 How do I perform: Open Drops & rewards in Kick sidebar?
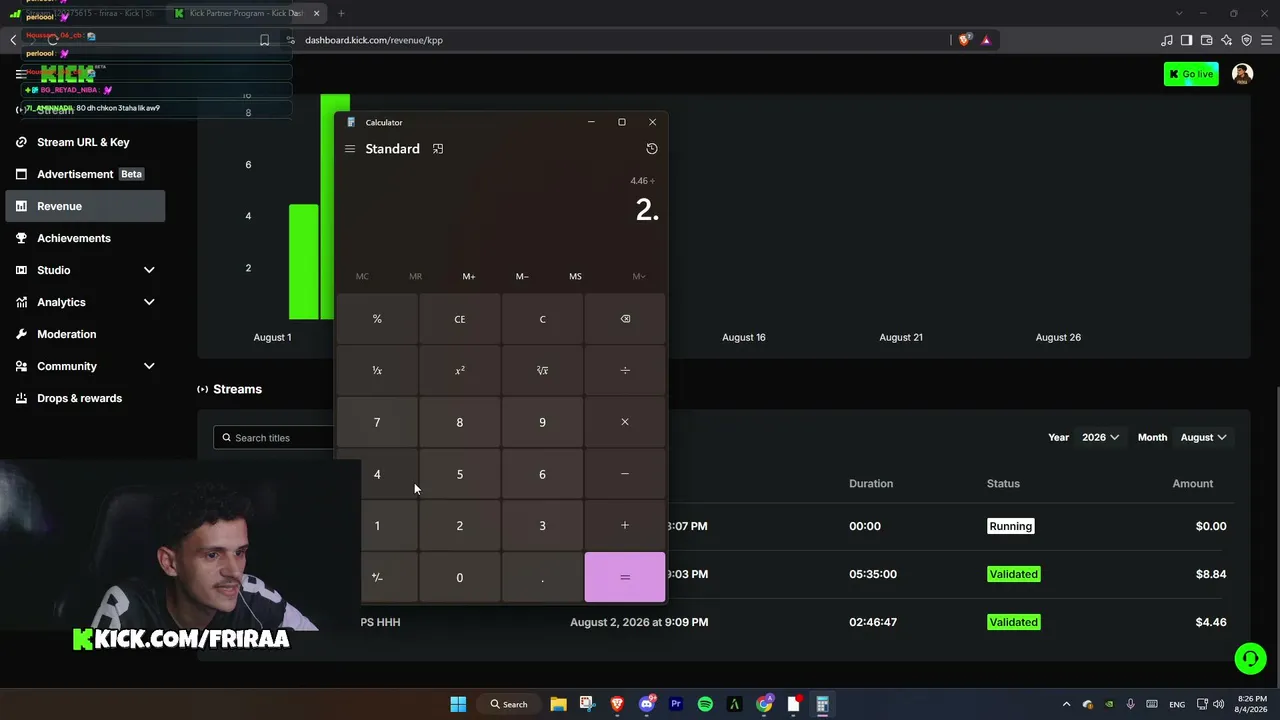click(86, 398)
